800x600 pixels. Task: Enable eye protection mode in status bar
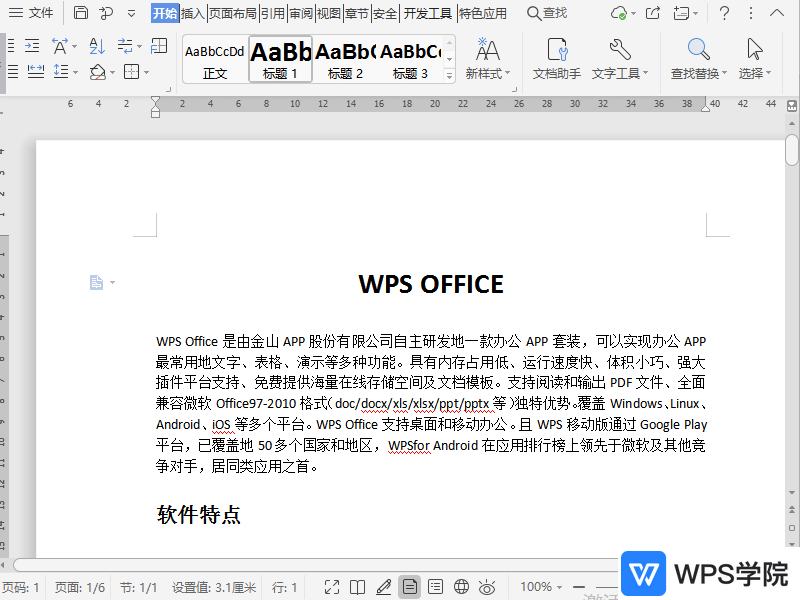pos(487,587)
